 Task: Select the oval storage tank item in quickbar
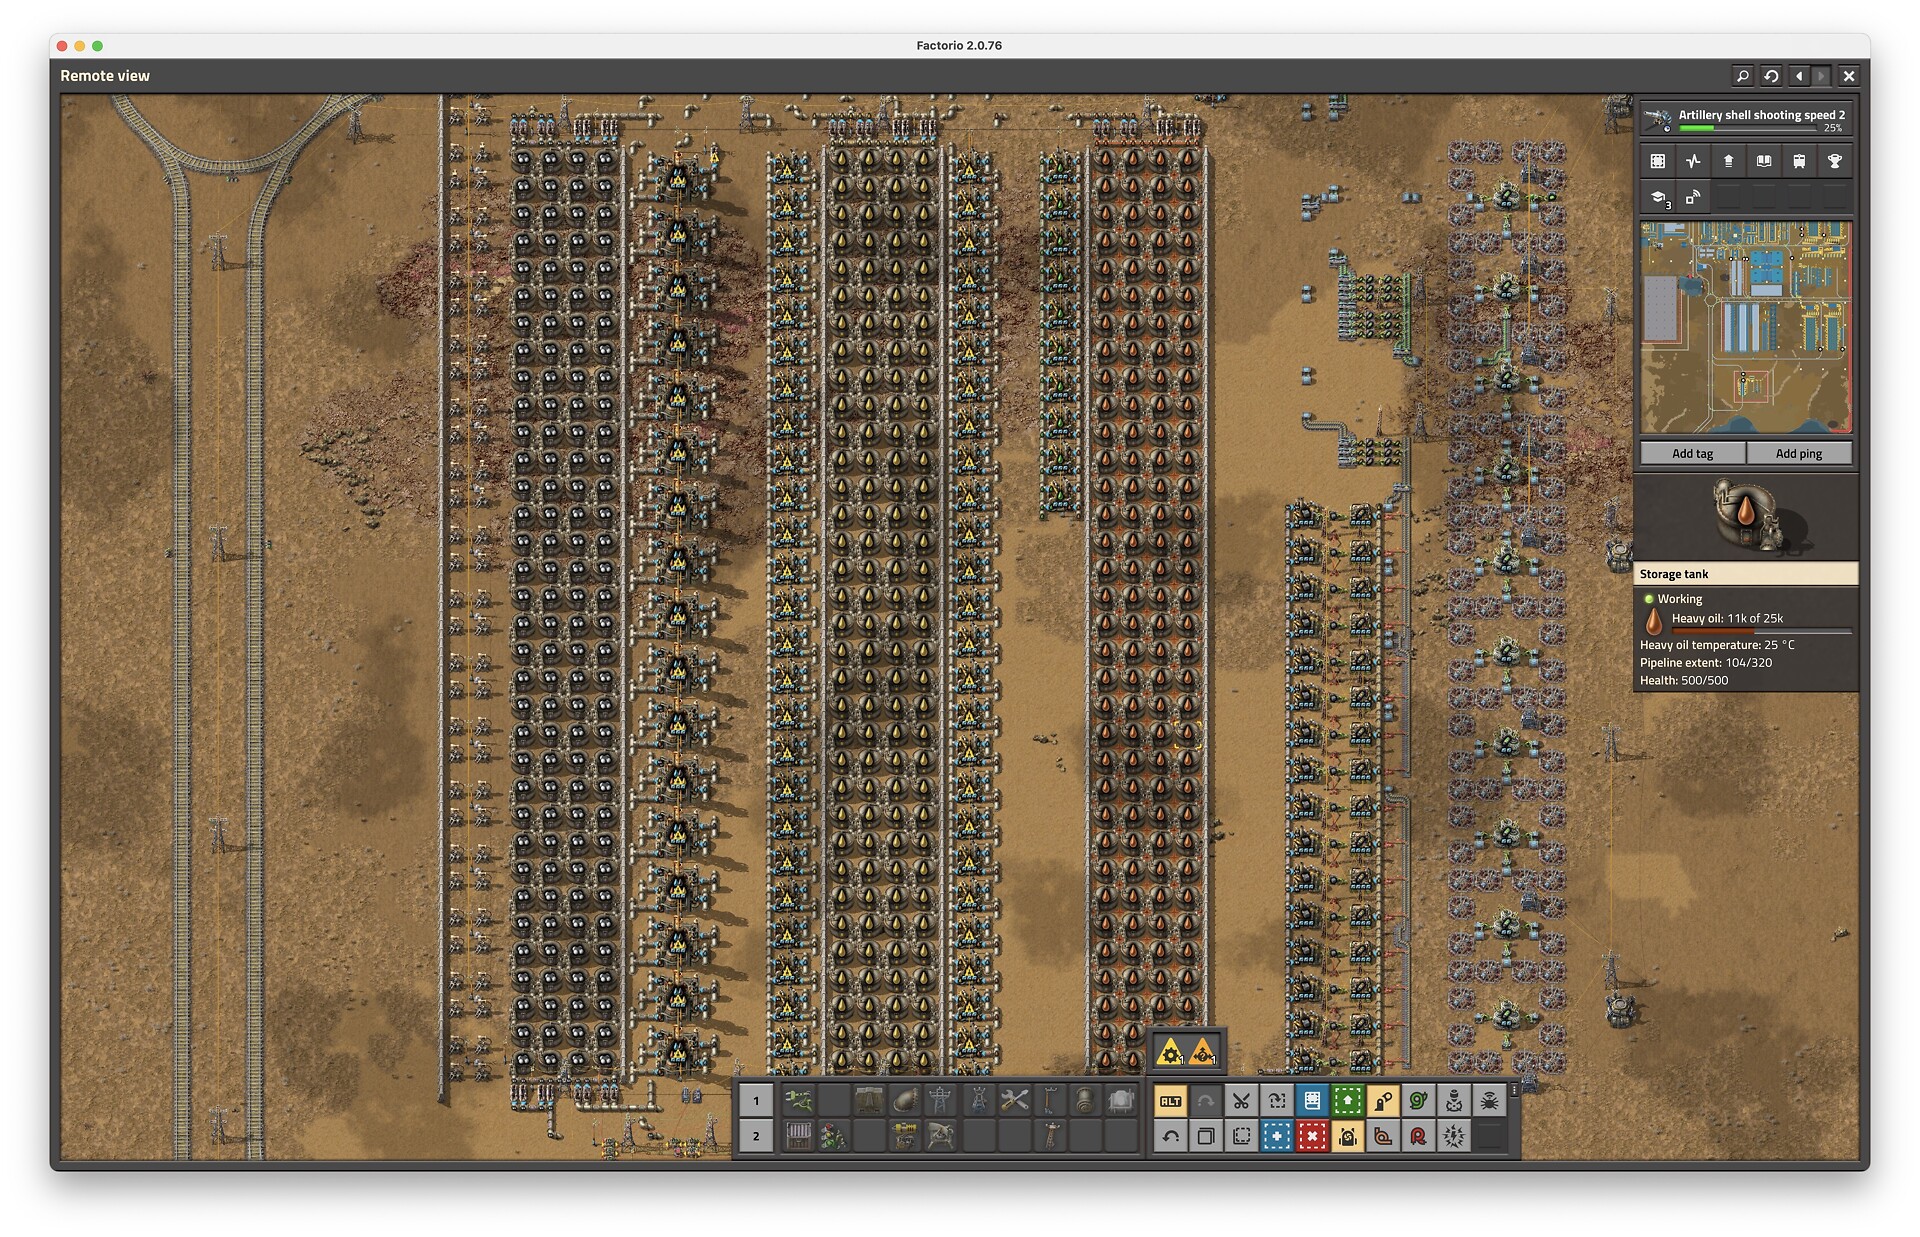(905, 1101)
